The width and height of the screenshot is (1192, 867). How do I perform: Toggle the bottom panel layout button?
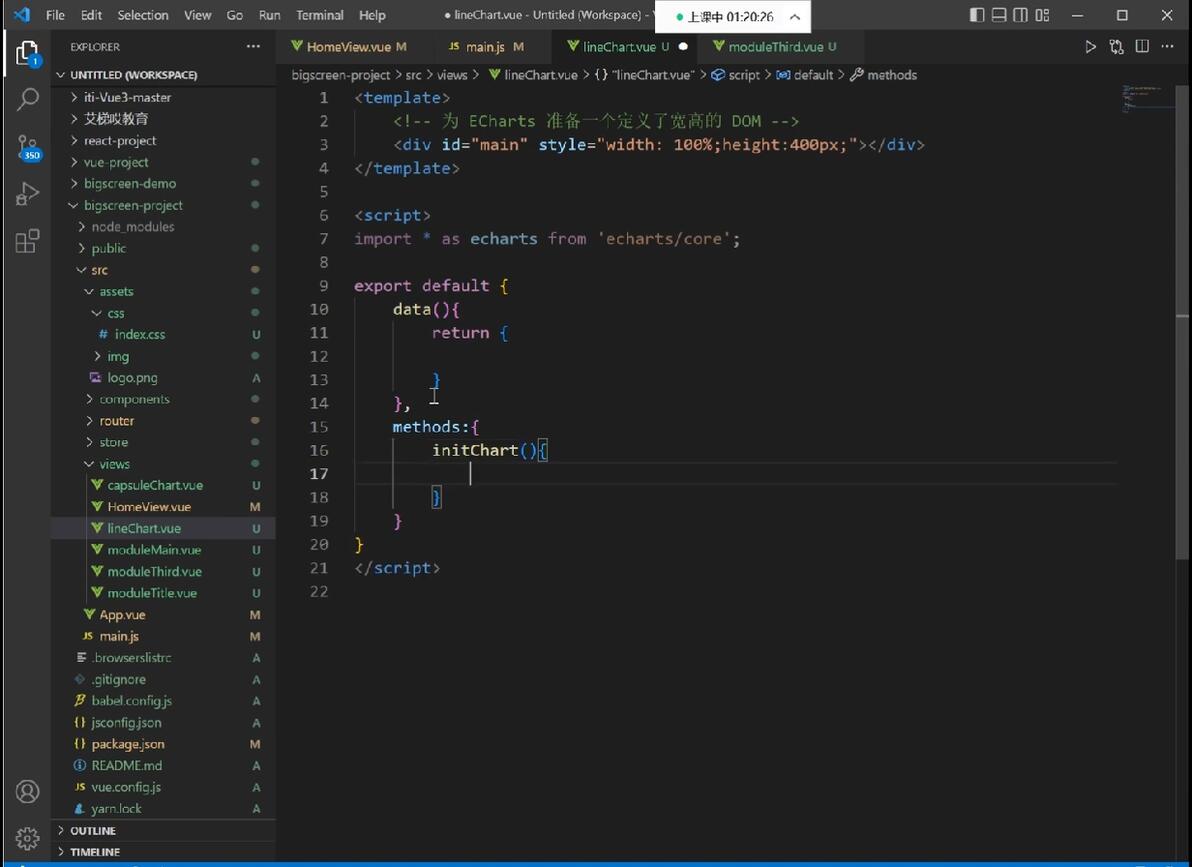[999, 15]
